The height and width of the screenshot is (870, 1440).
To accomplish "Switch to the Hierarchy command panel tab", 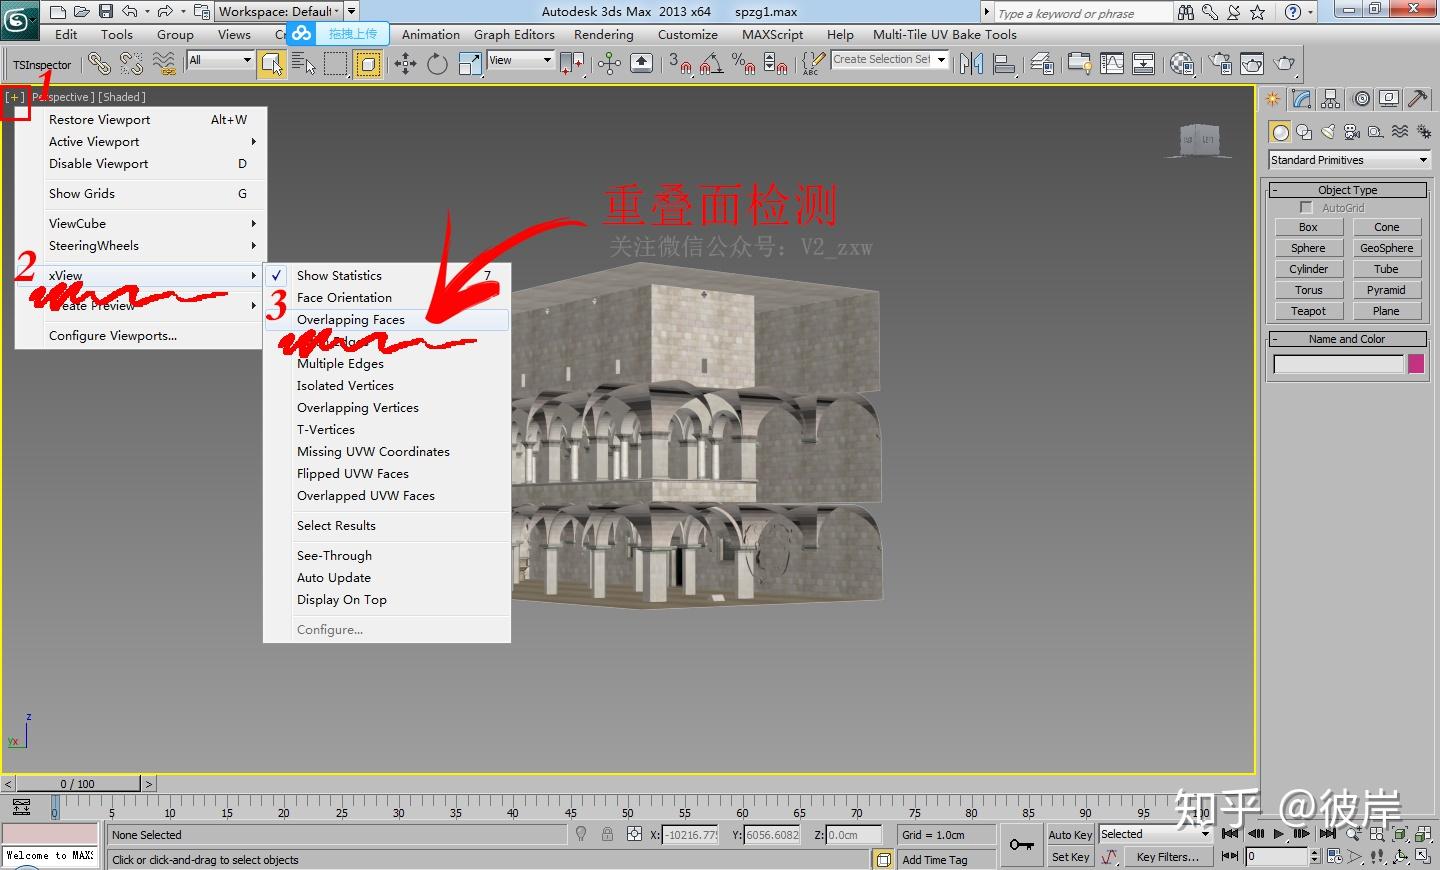I will tap(1330, 99).
